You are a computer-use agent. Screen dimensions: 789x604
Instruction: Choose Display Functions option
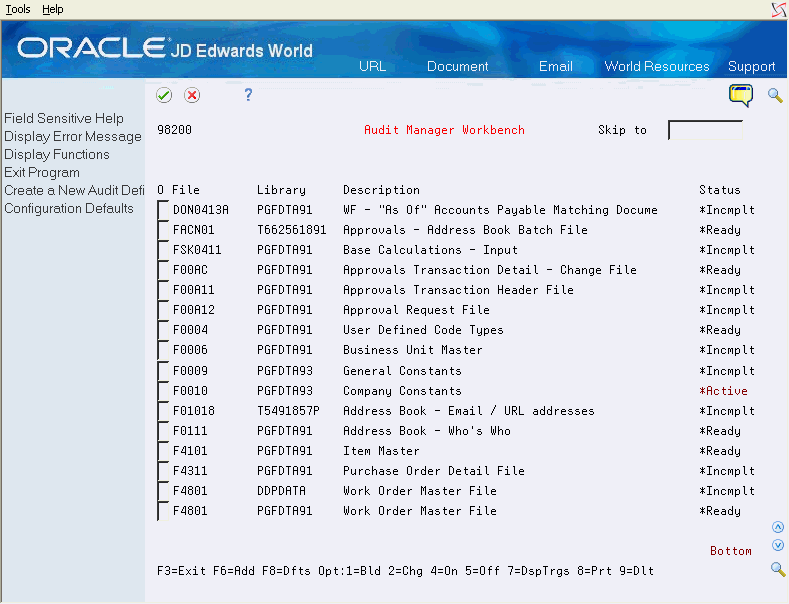point(57,155)
